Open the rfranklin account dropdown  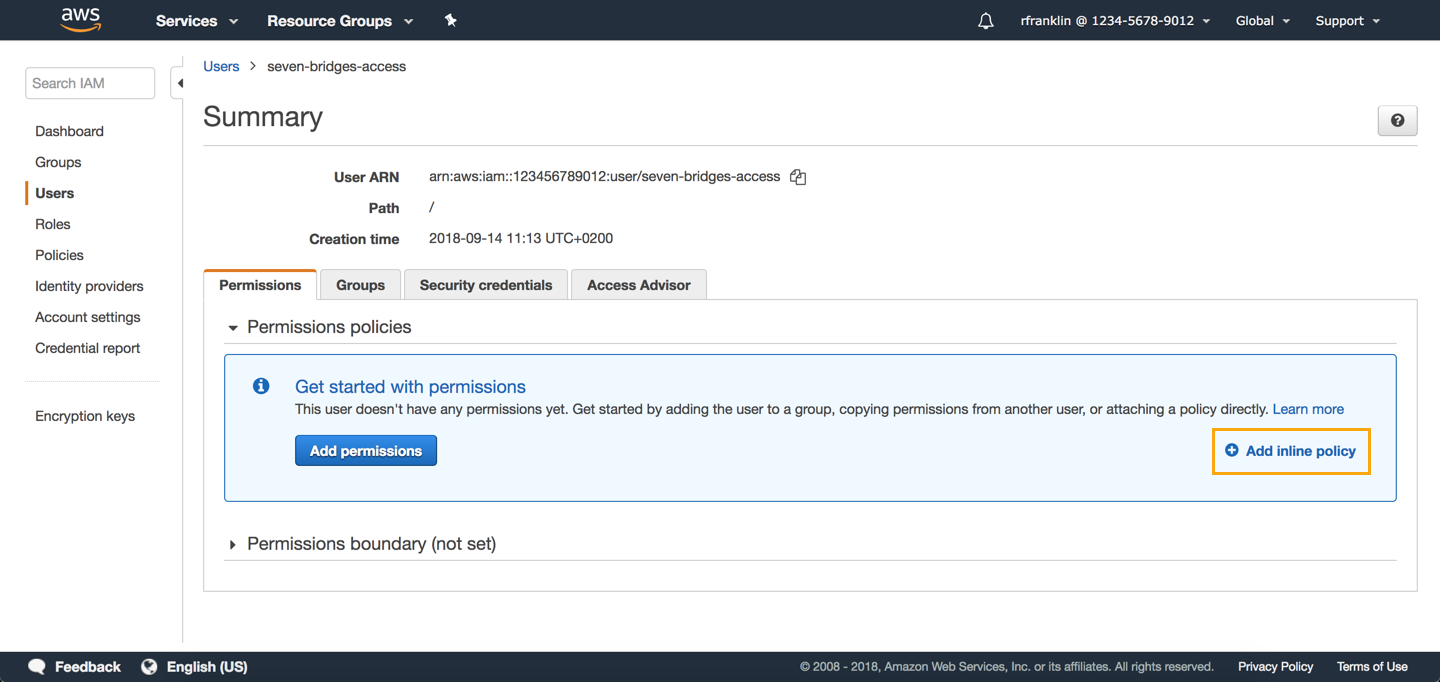pyautogui.click(x=1115, y=21)
